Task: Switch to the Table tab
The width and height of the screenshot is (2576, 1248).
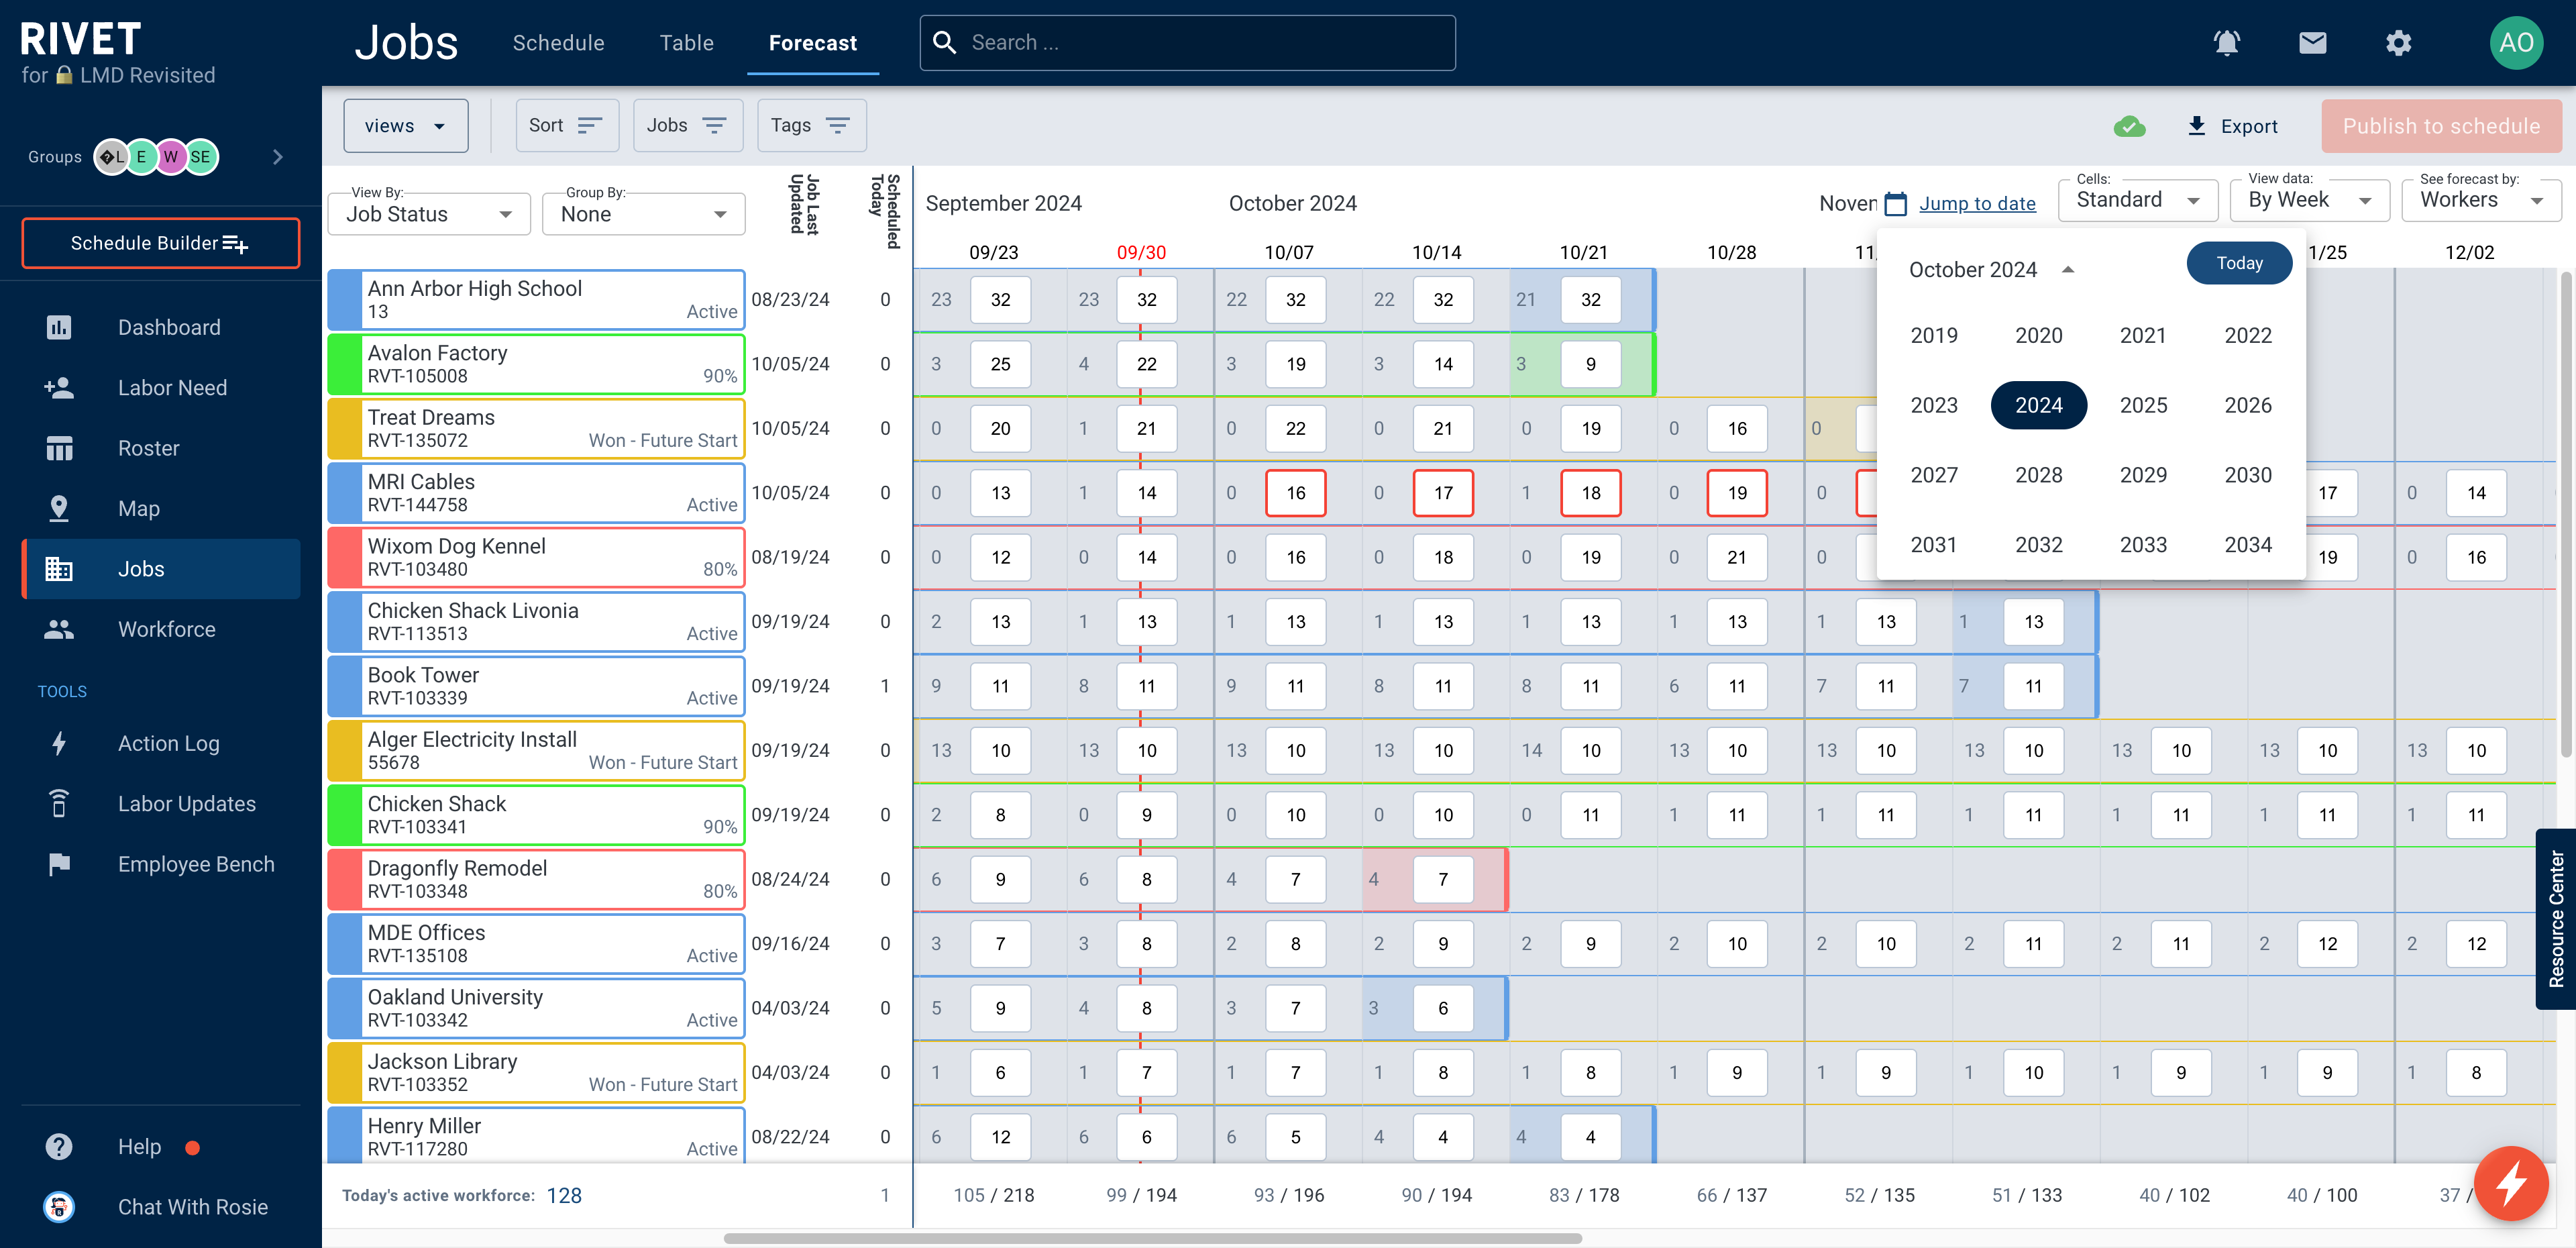Action: click(x=687, y=43)
